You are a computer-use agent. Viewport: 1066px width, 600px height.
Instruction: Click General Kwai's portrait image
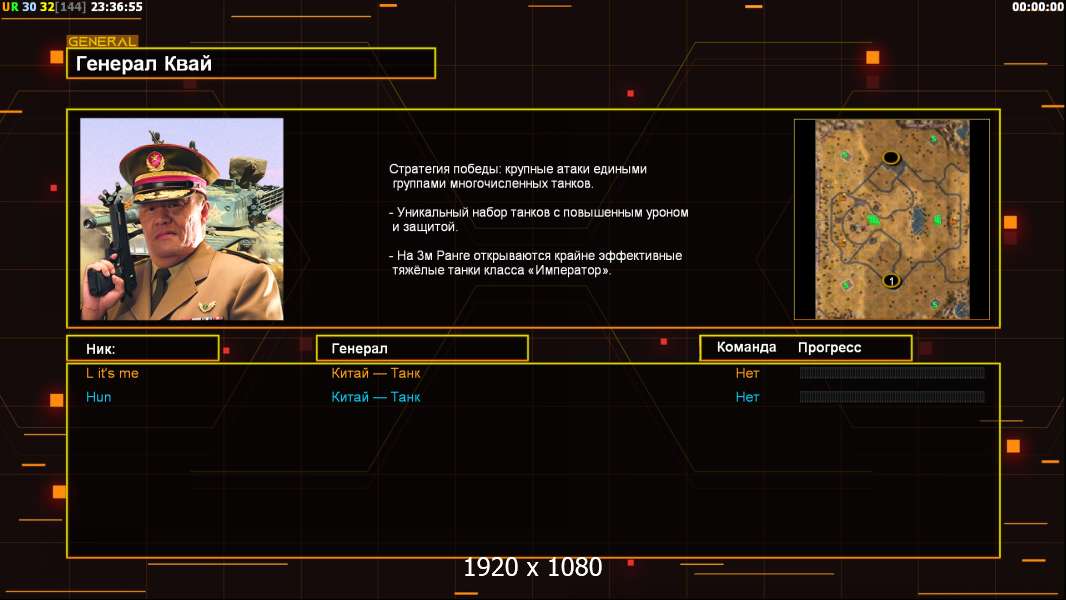(181, 219)
